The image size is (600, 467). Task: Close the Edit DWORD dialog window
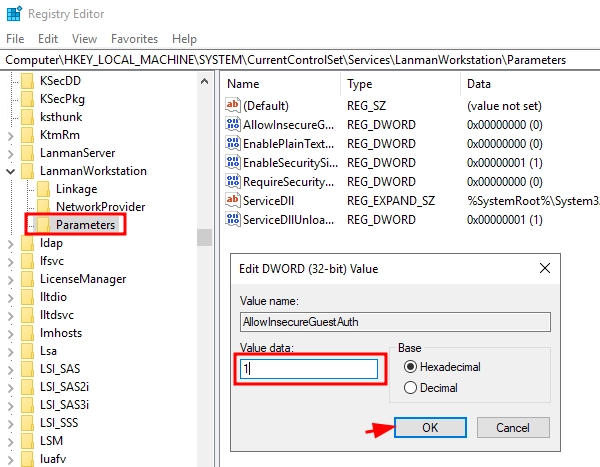click(x=544, y=269)
